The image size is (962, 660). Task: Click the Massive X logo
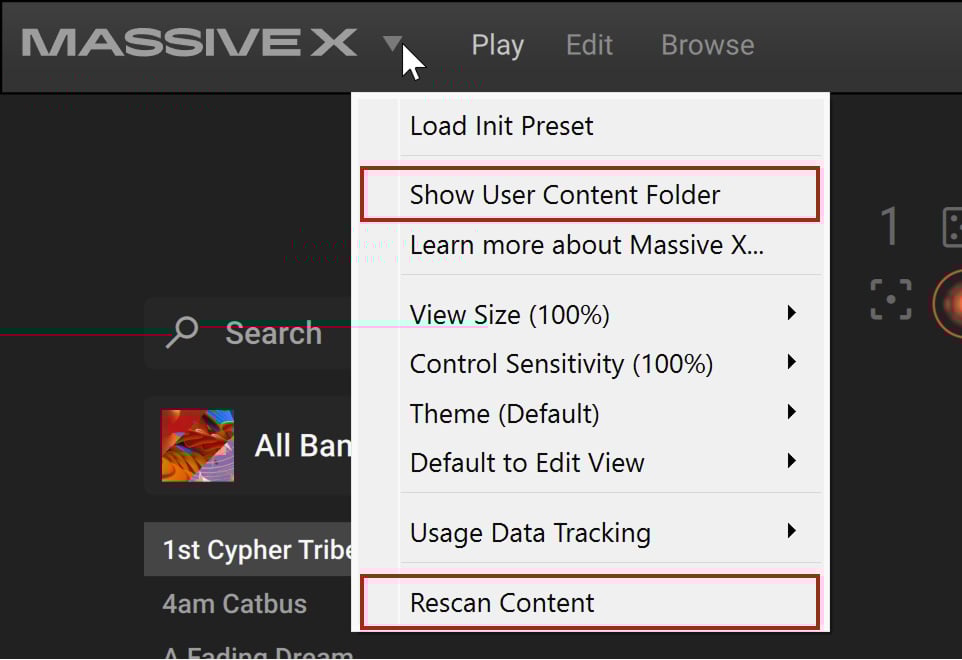click(189, 43)
